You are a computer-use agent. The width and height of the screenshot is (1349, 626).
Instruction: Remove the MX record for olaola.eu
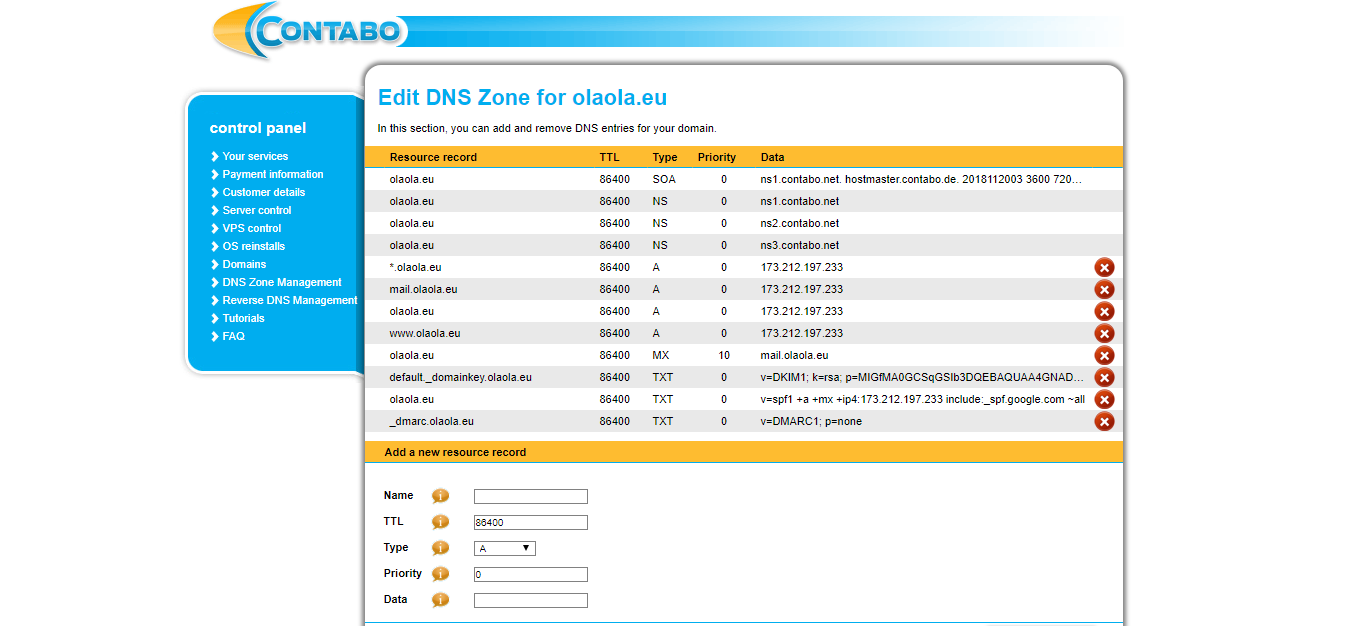[x=1104, y=355]
